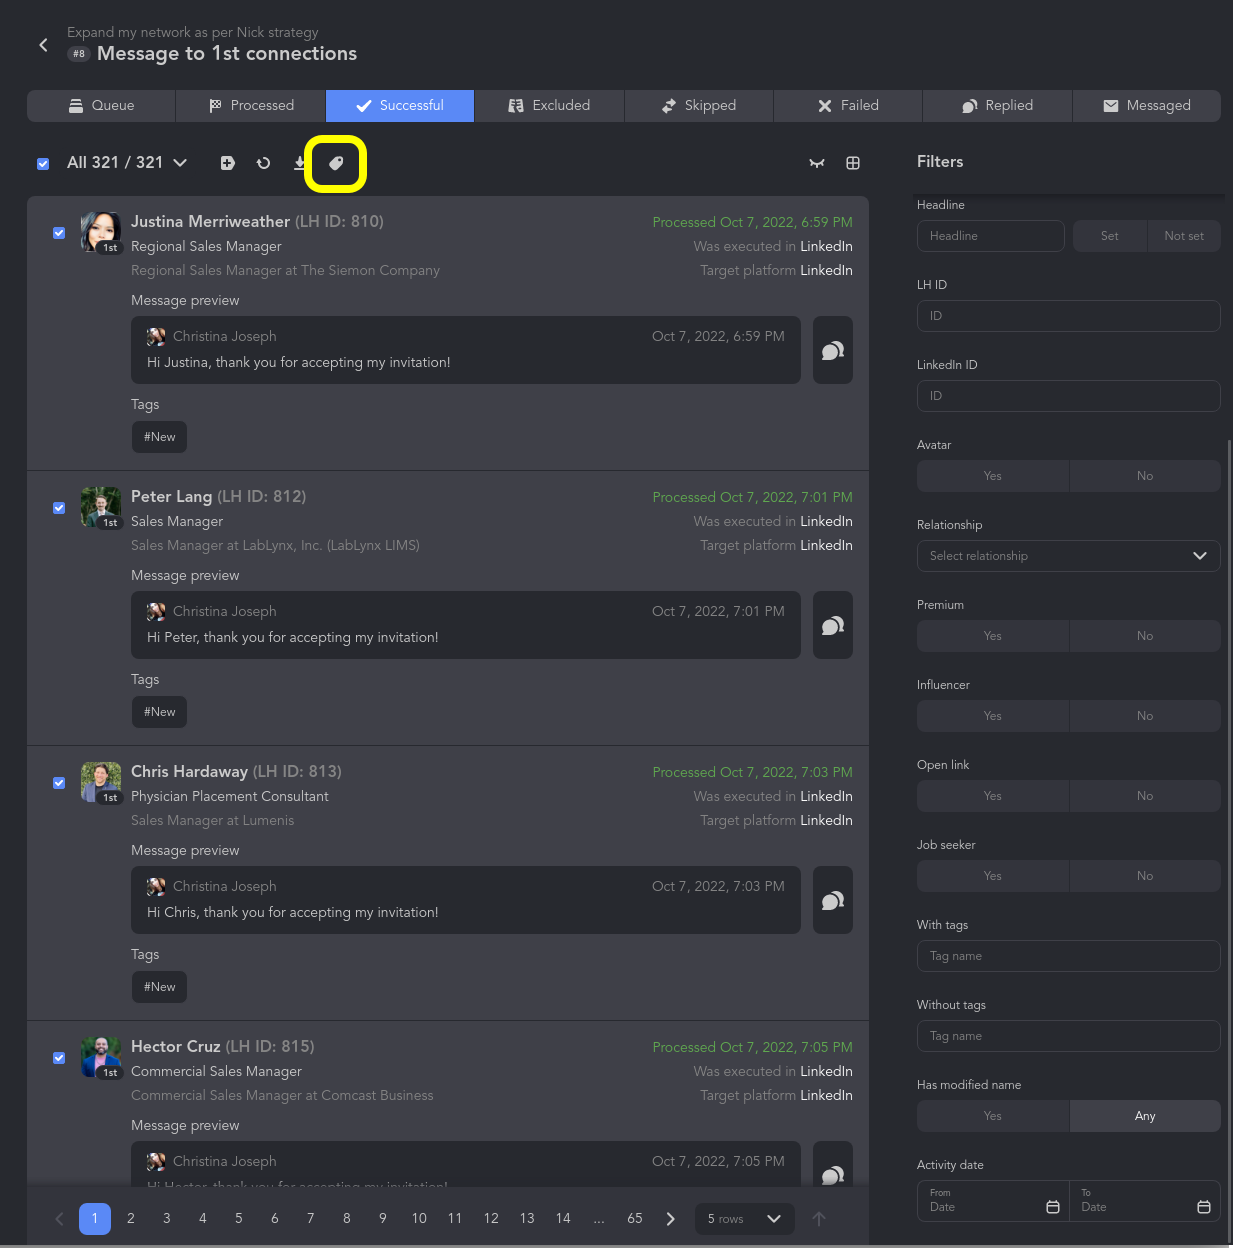Click the grid layout icon above the list
The width and height of the screenshot is (1233, 1249).
(x=853, y=163)
